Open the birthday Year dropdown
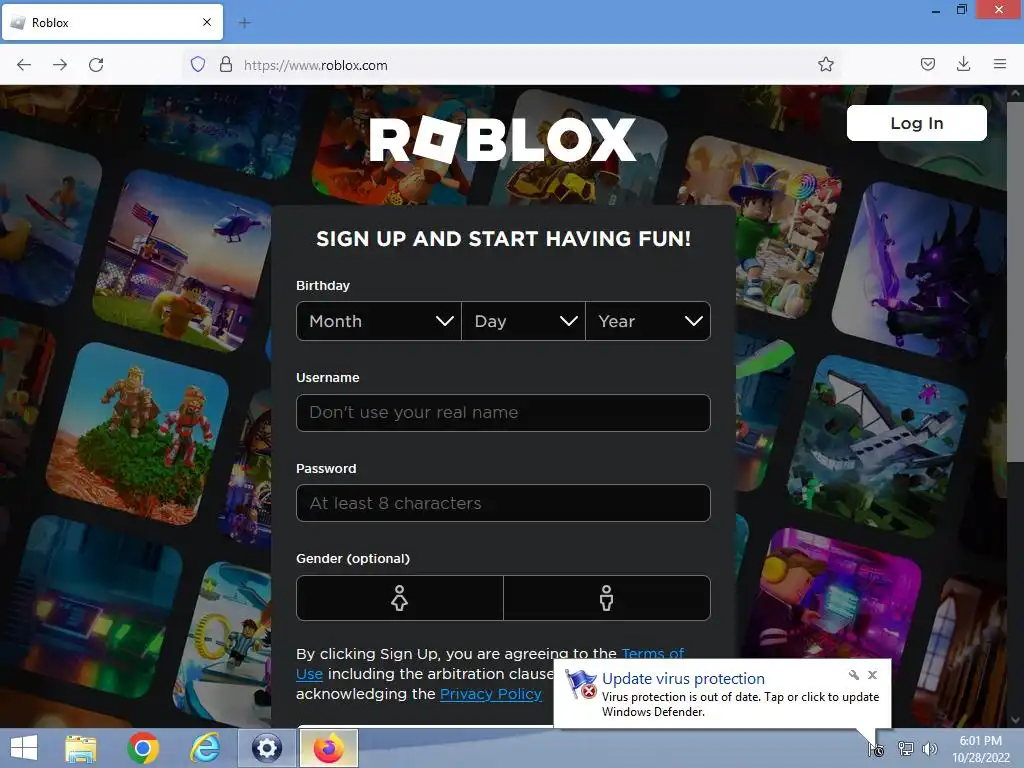Screen dimensions: 1024x768 point(648,321)
